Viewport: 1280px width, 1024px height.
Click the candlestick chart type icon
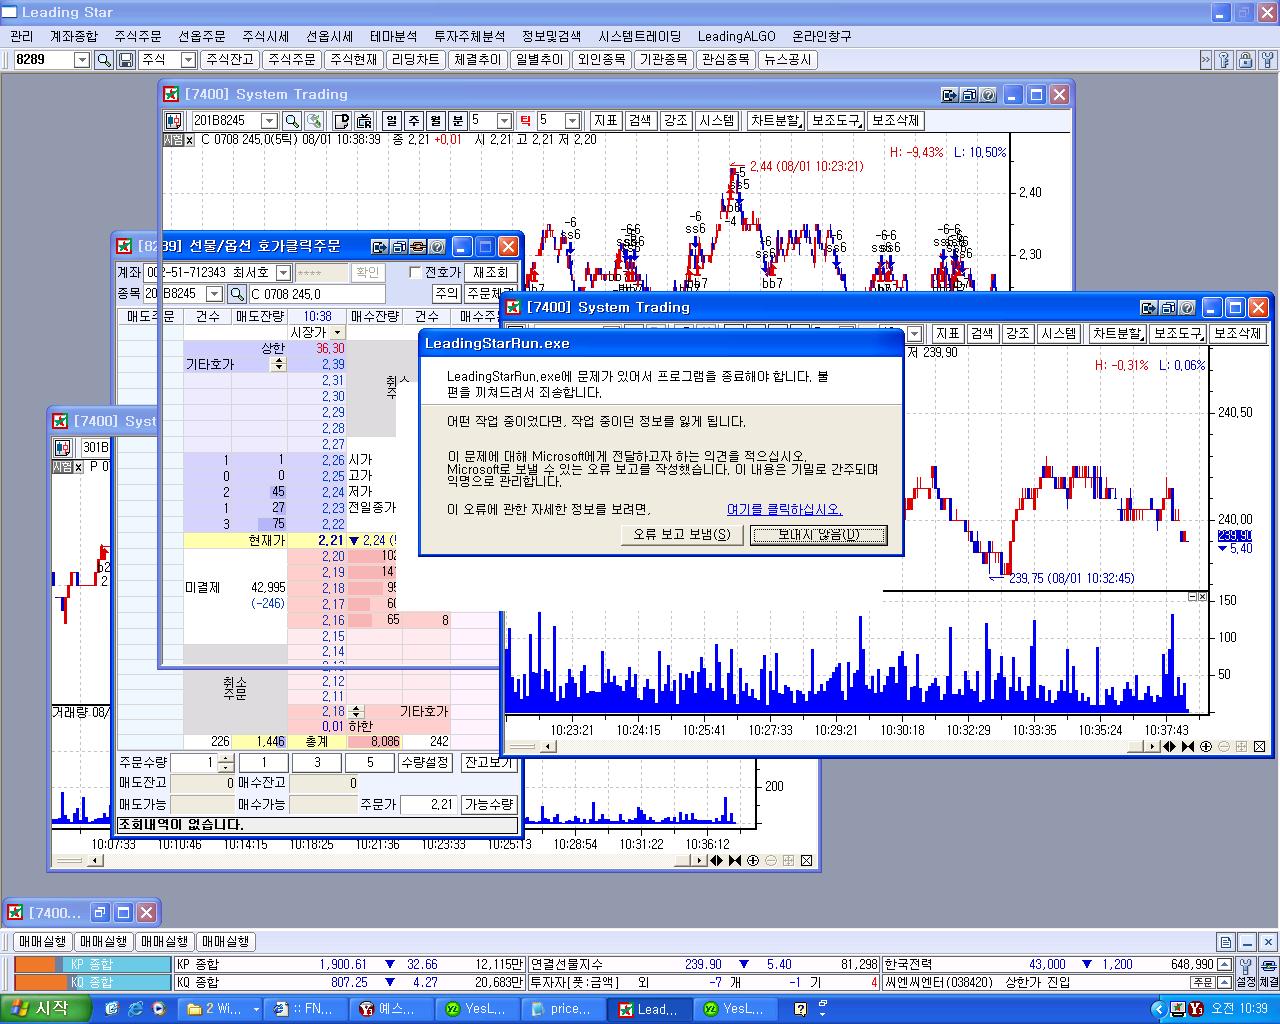point(174,121)
